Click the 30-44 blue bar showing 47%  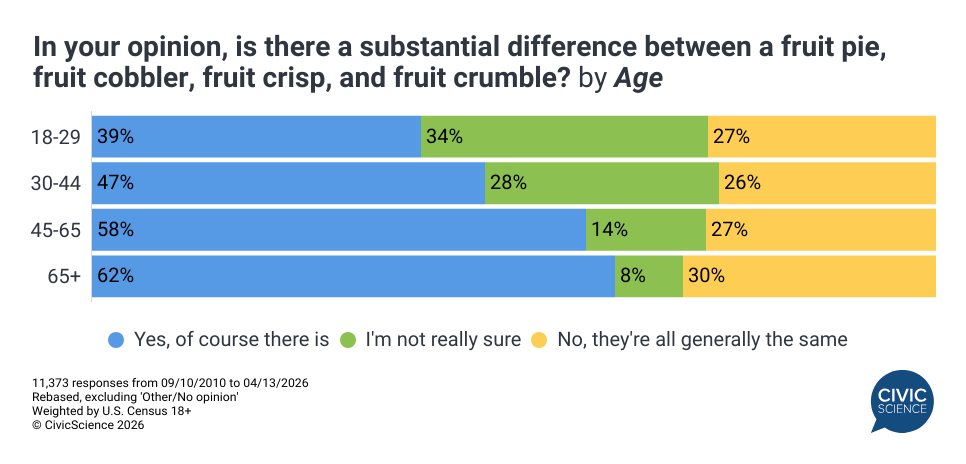(x=288, y=183)
